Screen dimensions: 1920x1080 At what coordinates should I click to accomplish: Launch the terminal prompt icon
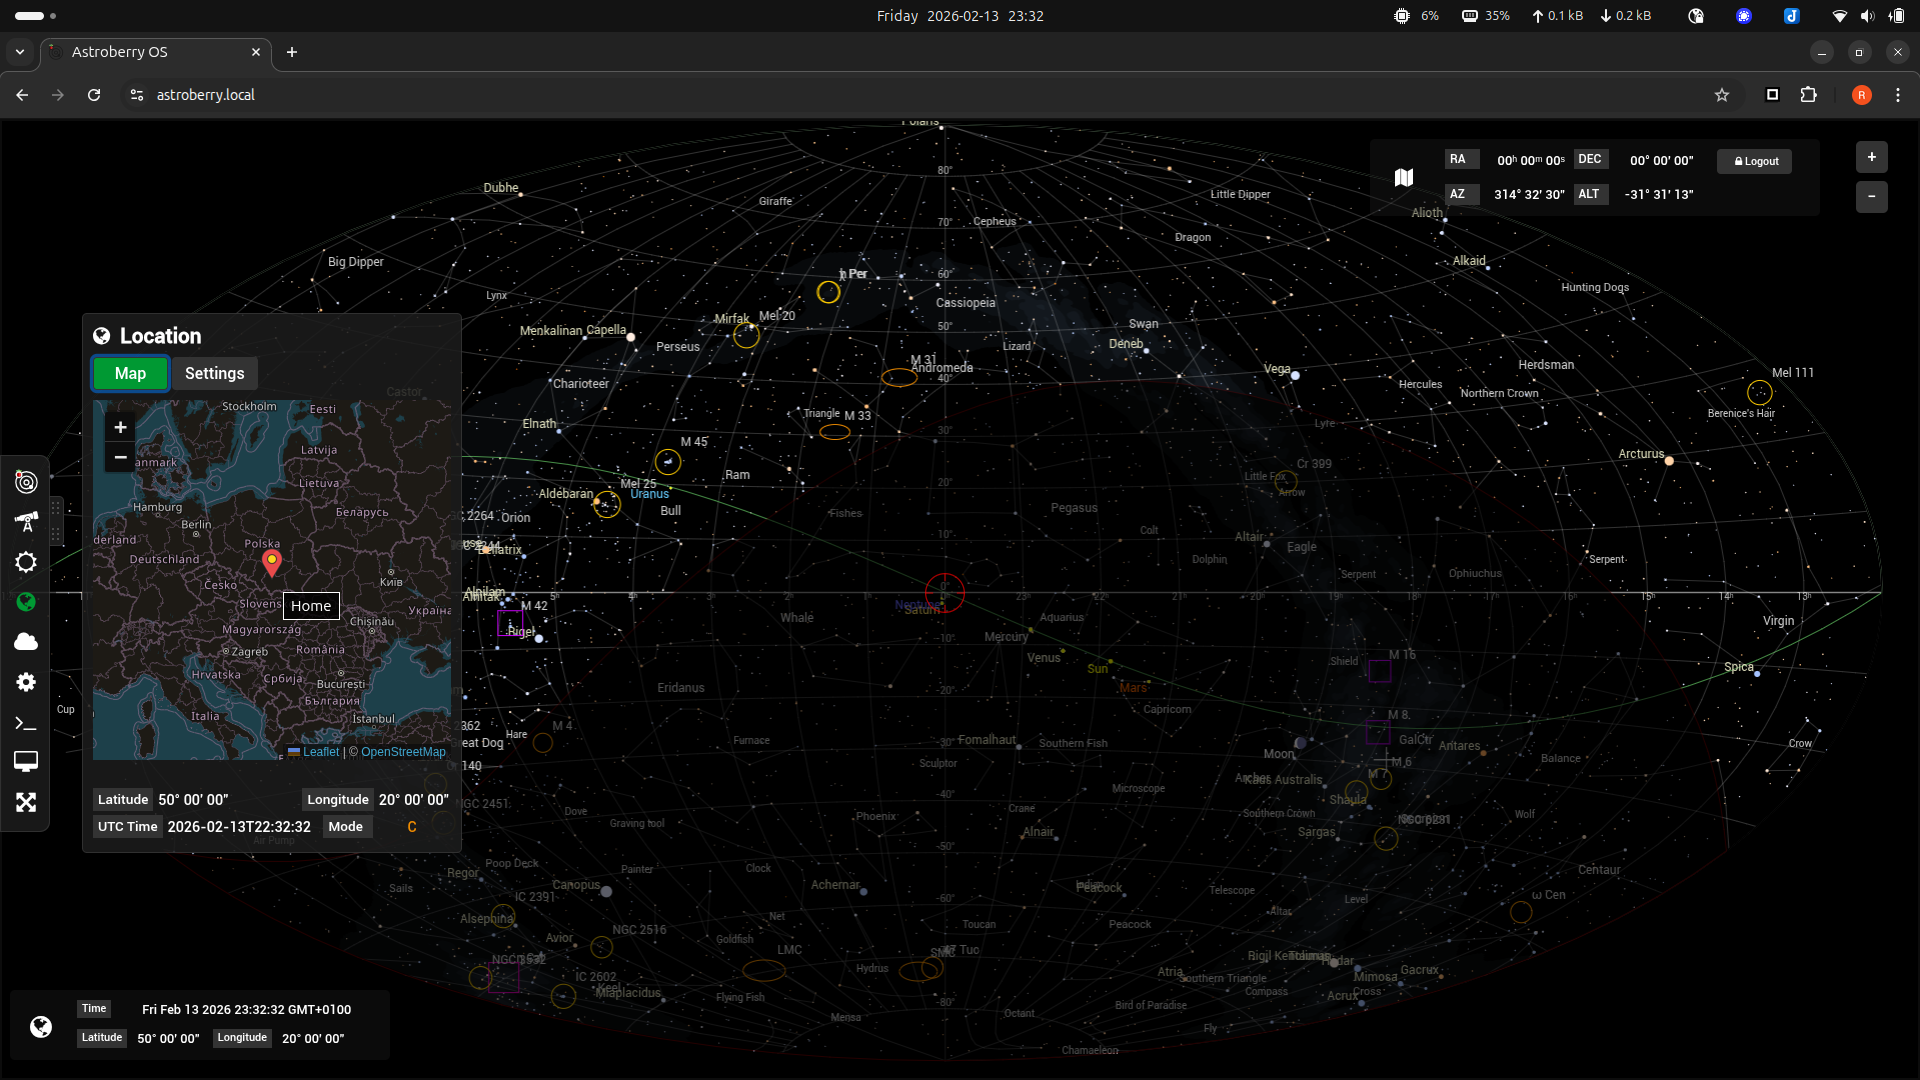point(26,723)
